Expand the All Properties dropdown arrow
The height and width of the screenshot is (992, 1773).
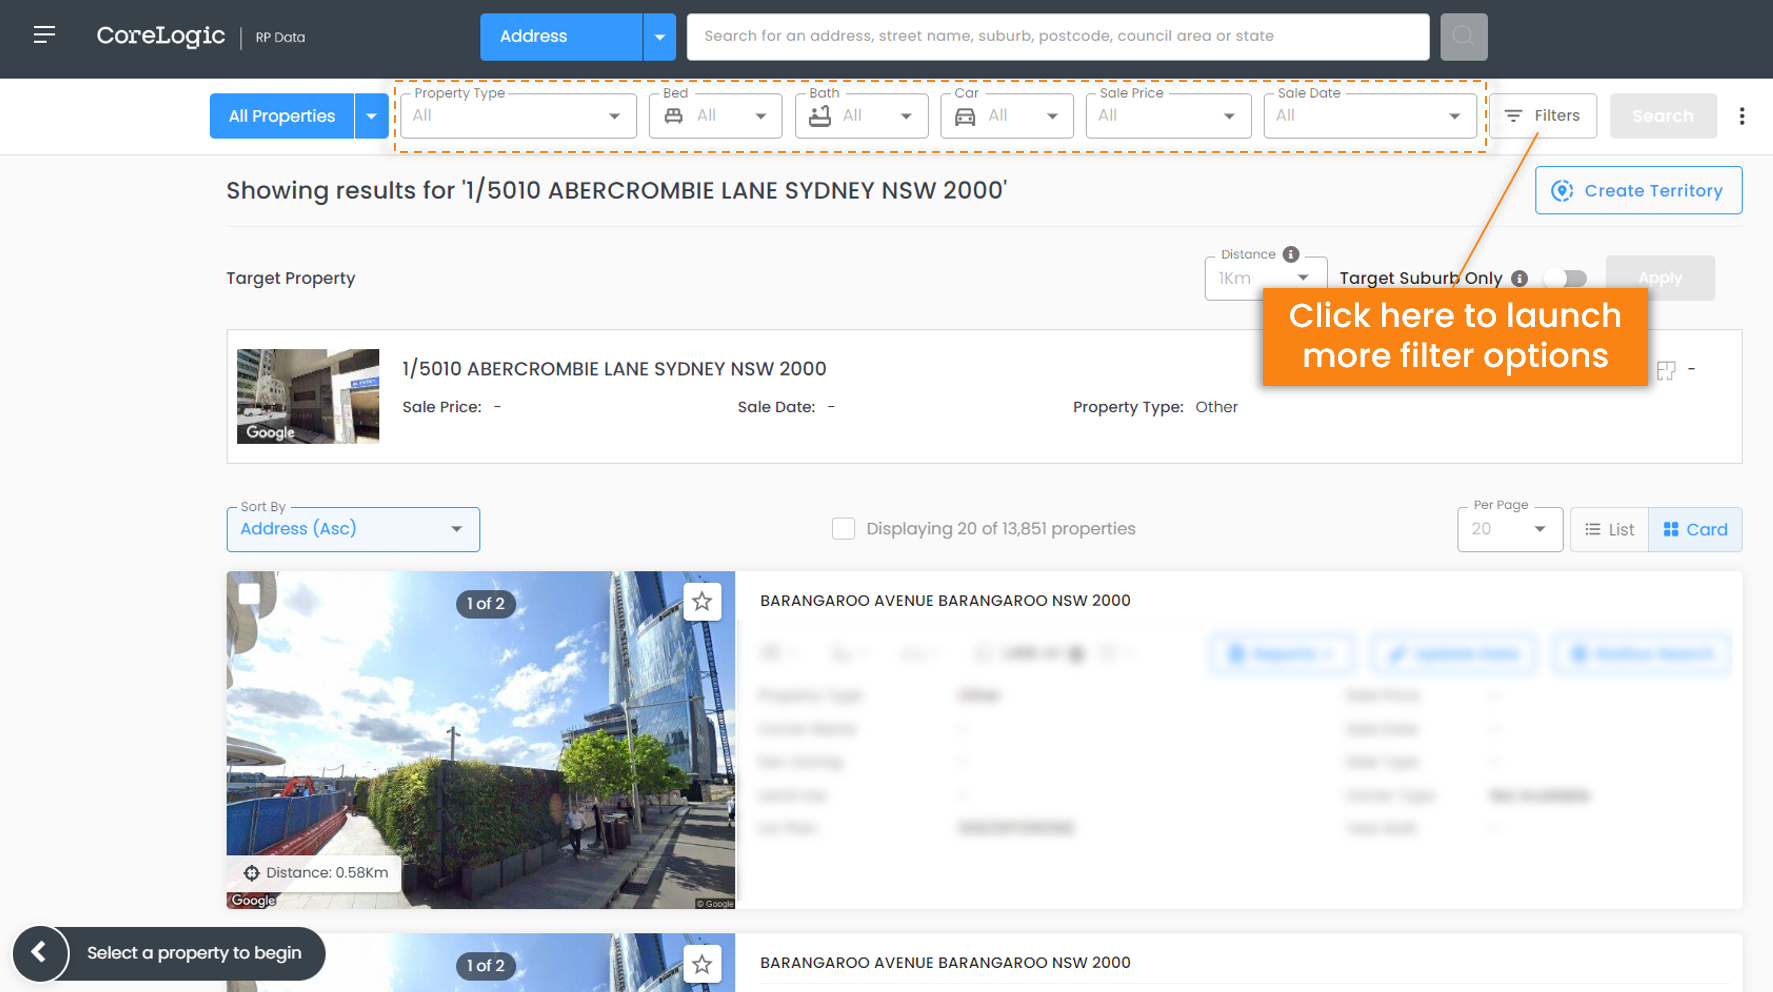pos(371,116)
